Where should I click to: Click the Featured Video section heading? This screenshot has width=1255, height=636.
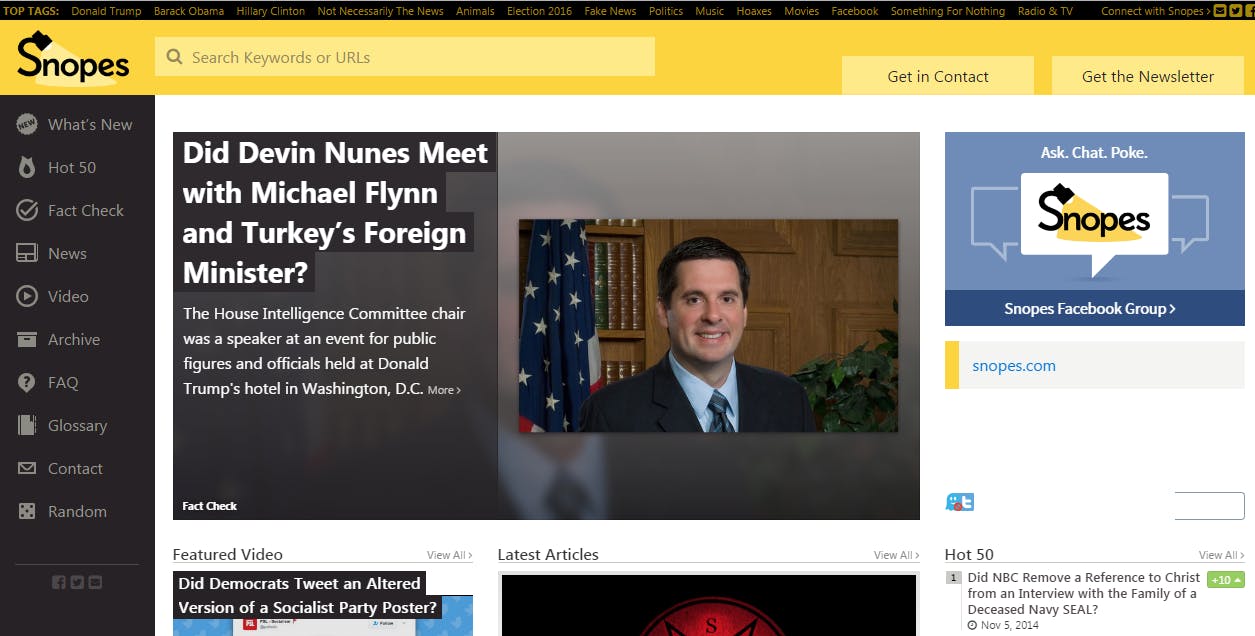[228, 555]
